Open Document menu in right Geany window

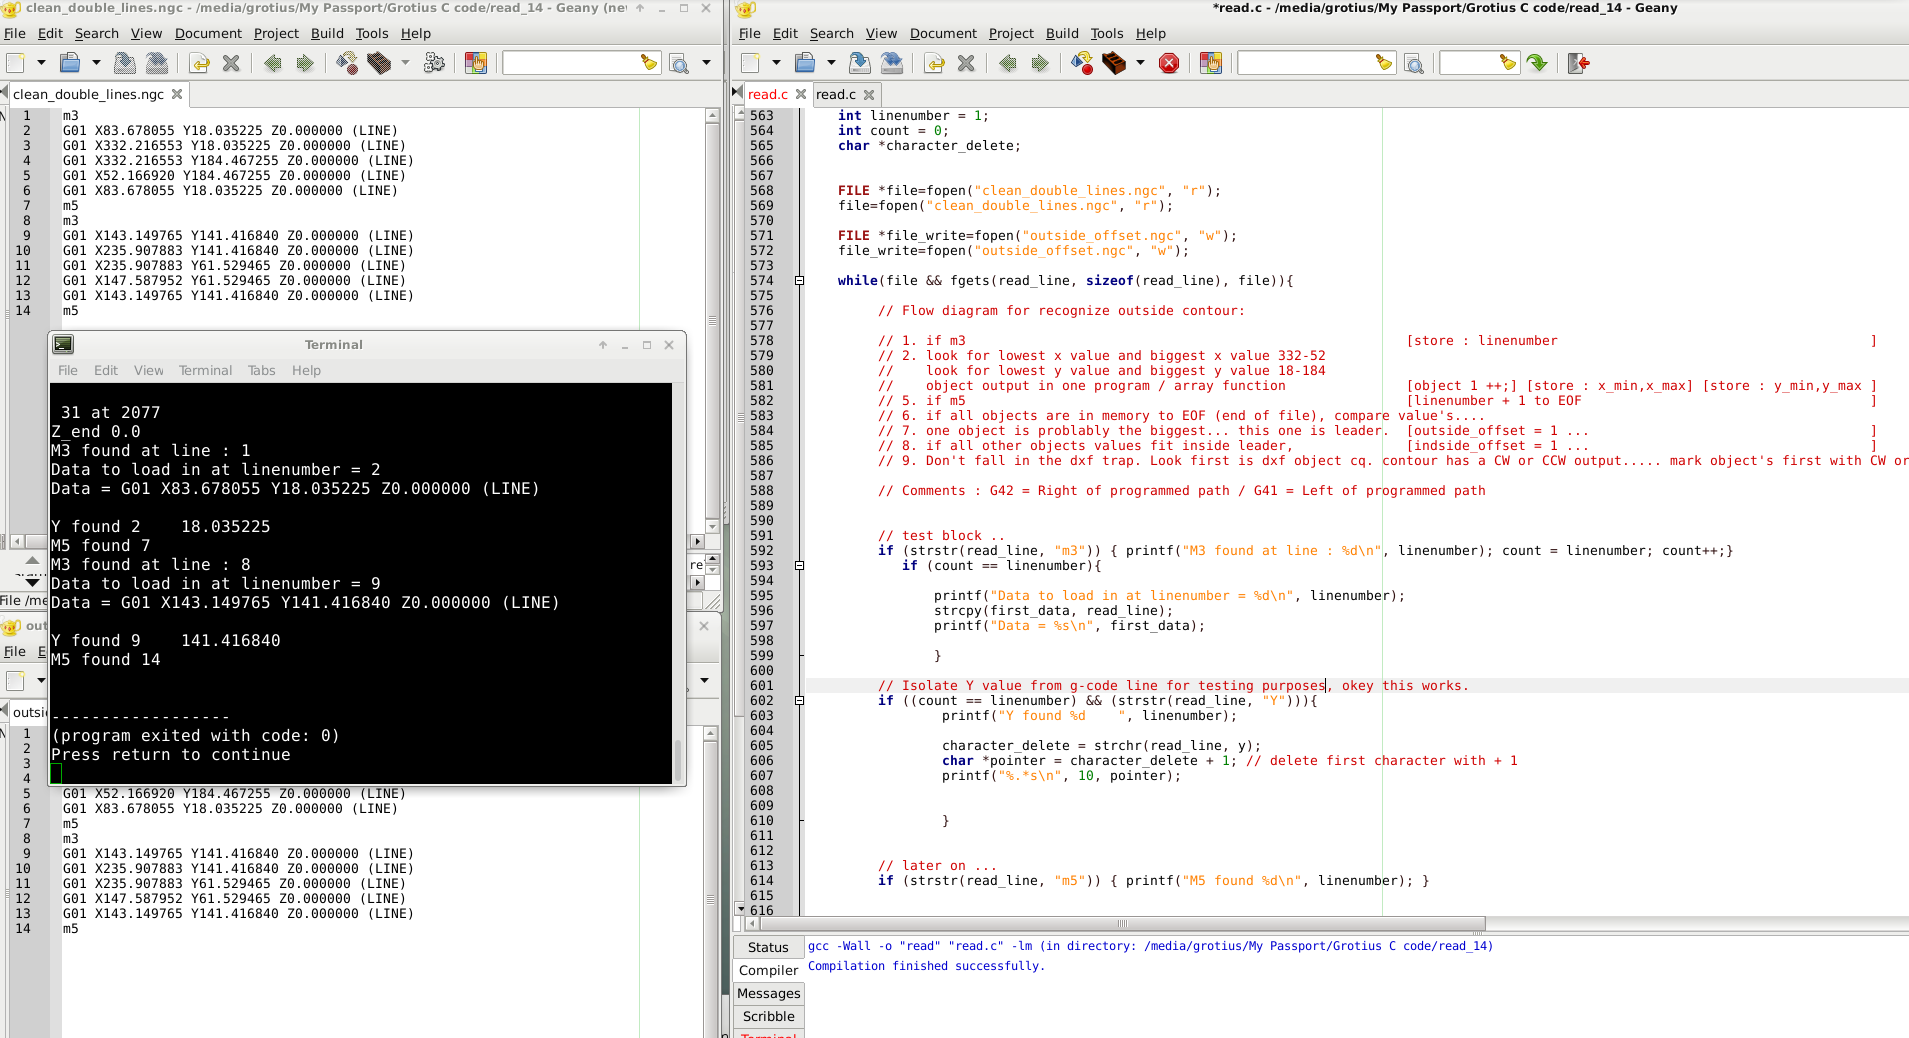pyautogui.click(x=943, y=33)
